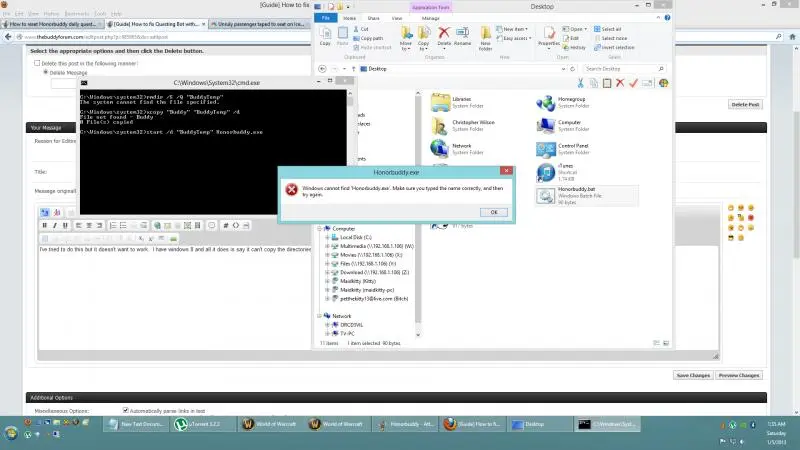This screenshot has height=450, width=800.
Task: Switch to the View ribbon tab
Action: click(x=397, y=18)
